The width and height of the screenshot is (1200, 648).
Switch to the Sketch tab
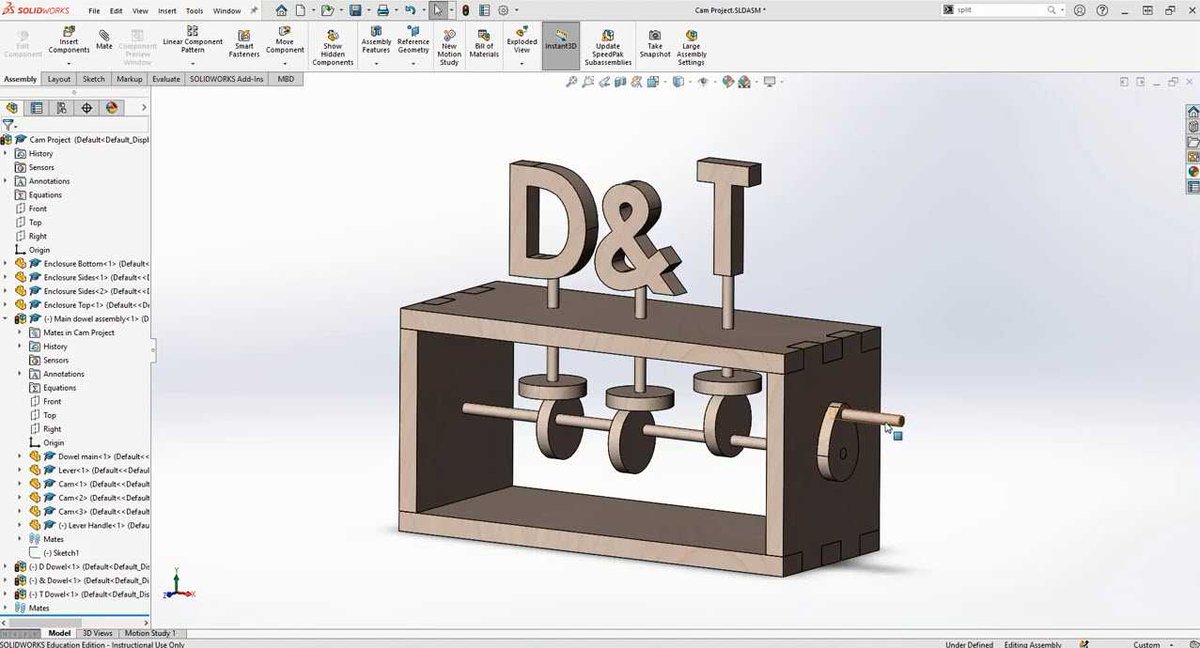pyautogui.click(x=93, y=78)
